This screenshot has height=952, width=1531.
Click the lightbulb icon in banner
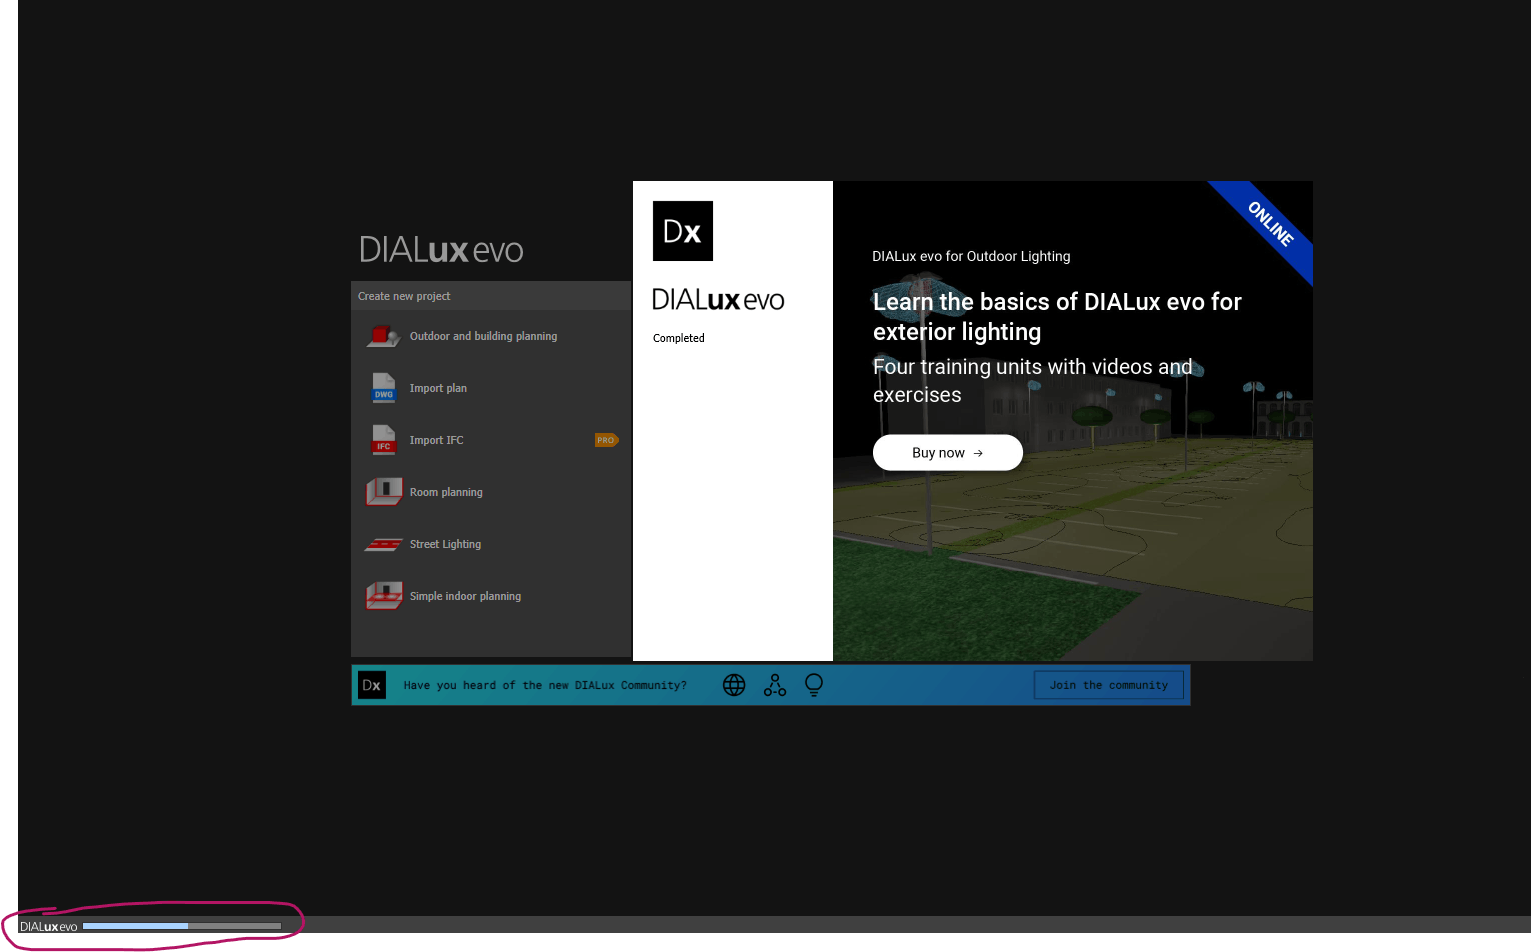point(814,684)
